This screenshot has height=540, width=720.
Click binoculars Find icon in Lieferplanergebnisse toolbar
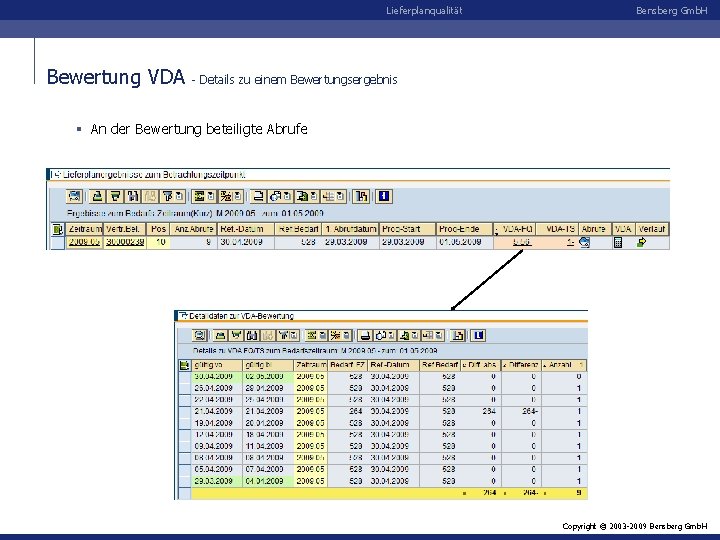[x=133, y=196]
